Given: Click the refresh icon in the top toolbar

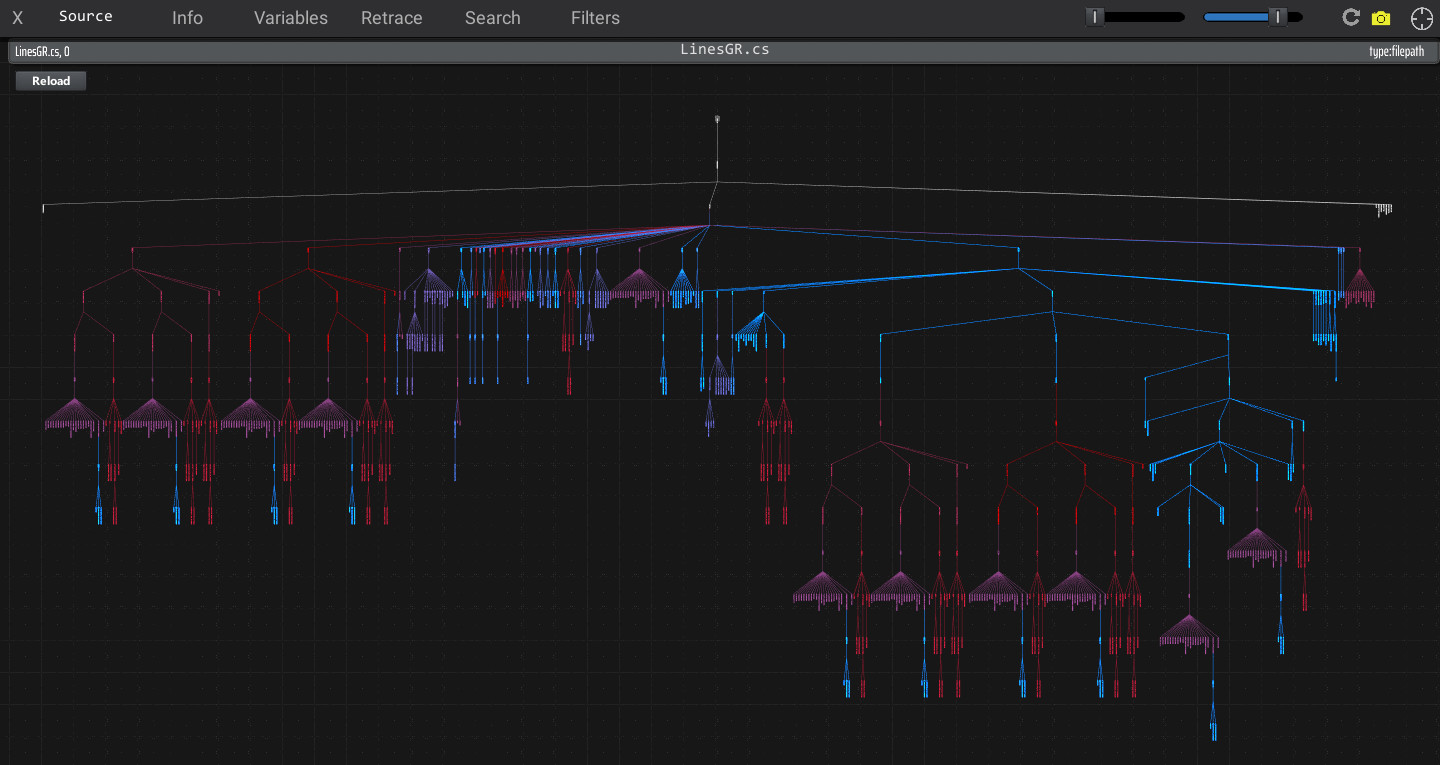Looking at the screenshot, I should [1350, 17].
